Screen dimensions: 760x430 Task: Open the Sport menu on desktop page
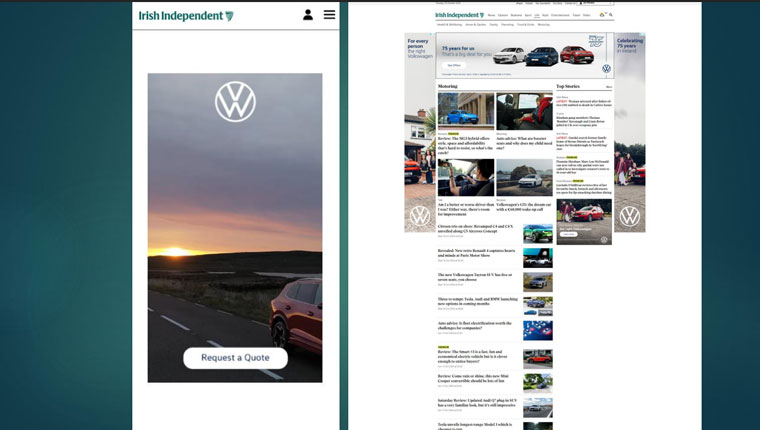(x=528, y=15)
